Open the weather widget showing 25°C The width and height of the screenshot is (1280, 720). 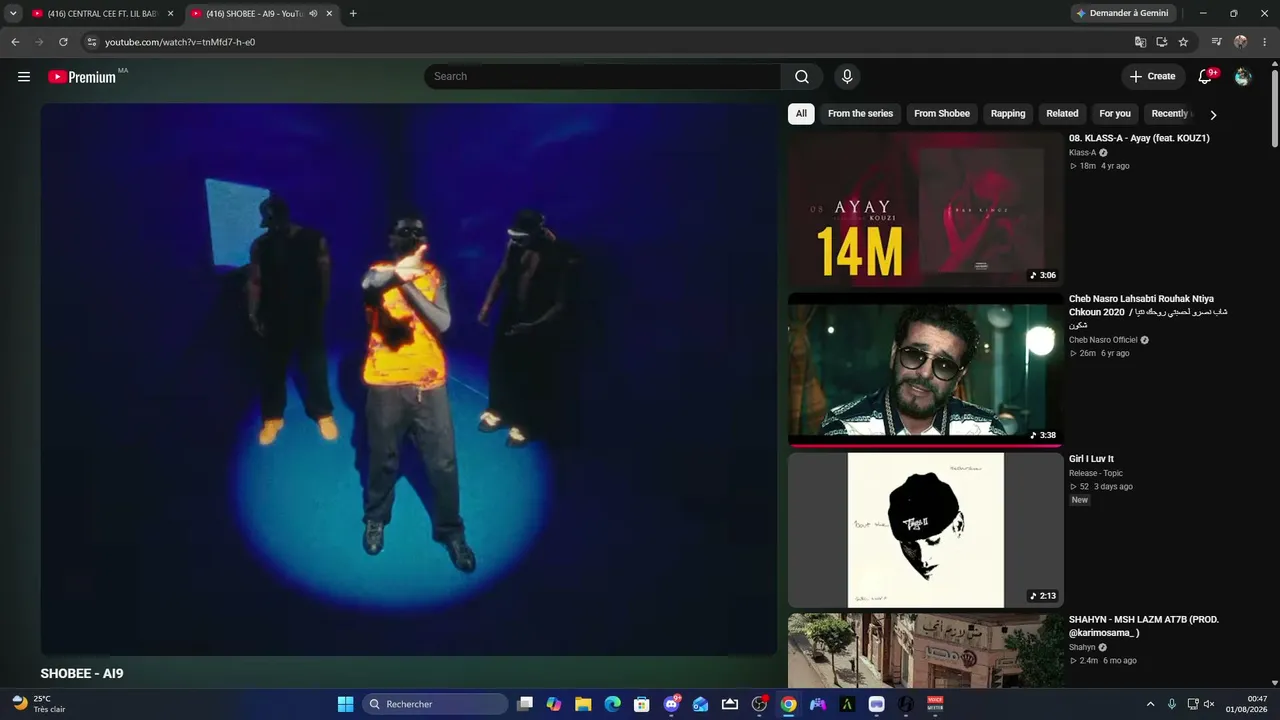click(x=39, y=704)
